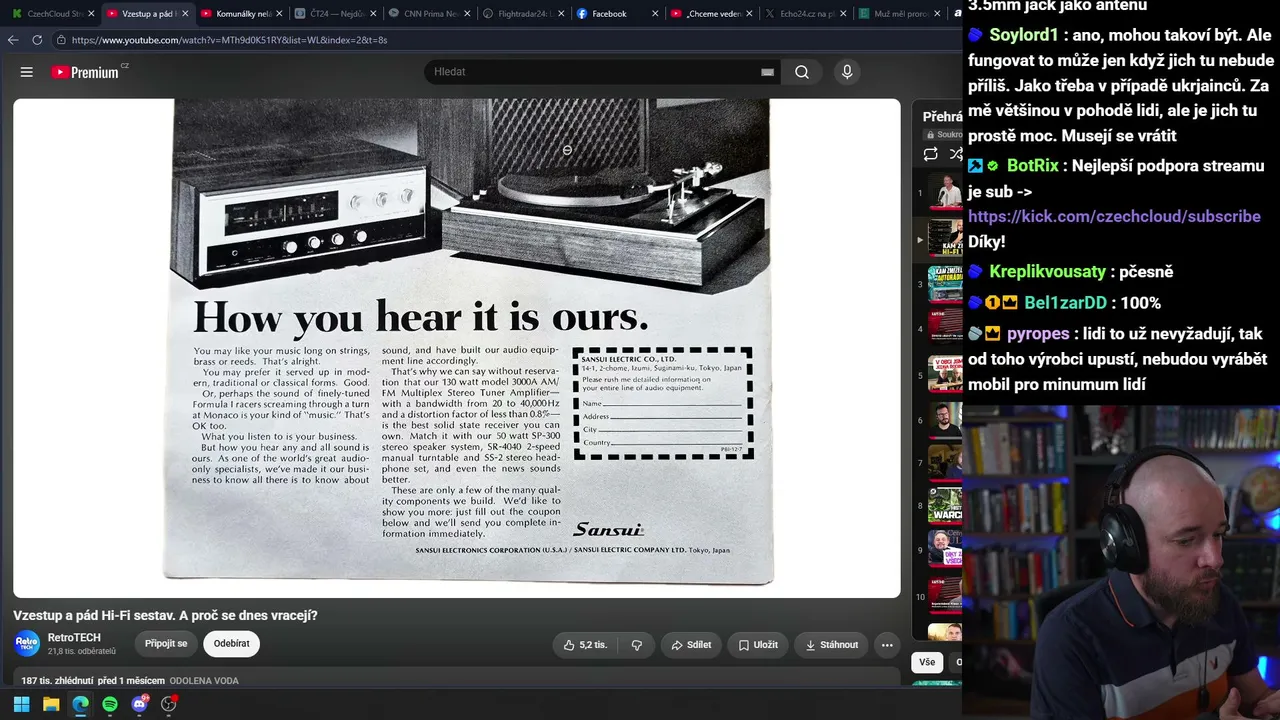This screenshot has width=1280, height=720.
Task: Open the circular recording app on taskbar
Action: point(169,704)
